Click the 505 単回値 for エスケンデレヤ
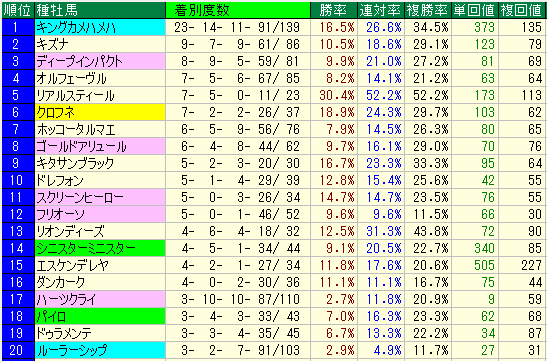This screenshot has height=361, width=547. tap(484, 265)
